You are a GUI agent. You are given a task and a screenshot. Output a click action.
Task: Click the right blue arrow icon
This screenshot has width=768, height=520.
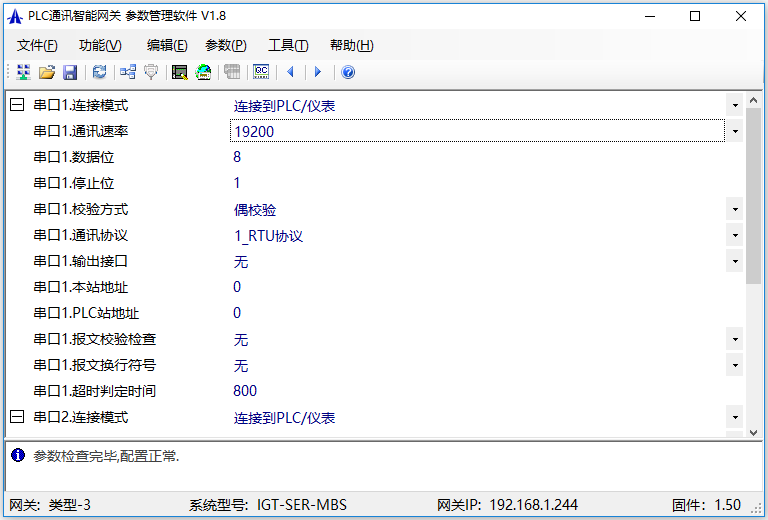tap(318, 72)
